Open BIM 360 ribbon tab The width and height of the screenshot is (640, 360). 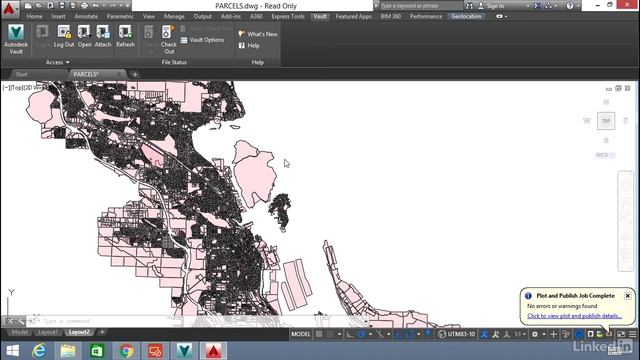click(391, 16)
